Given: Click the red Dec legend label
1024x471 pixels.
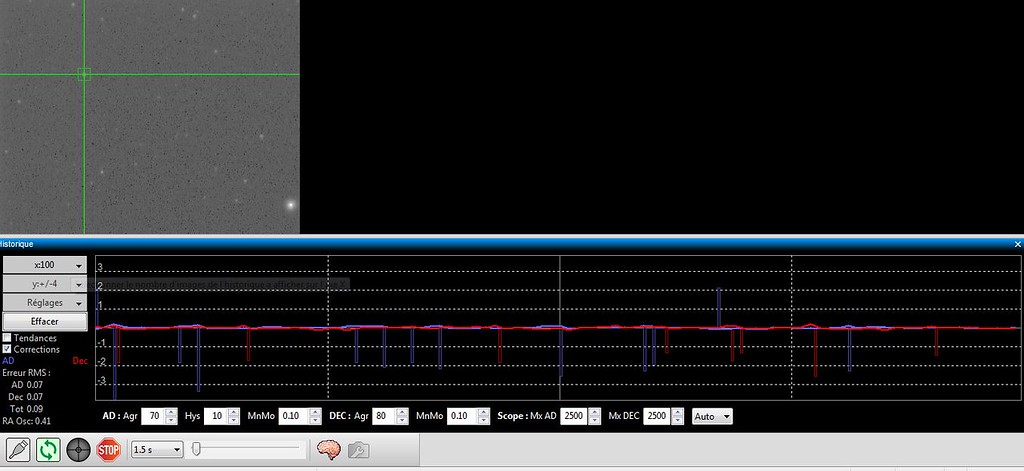Looking at the screenshot, I should (x=80, y=361).
